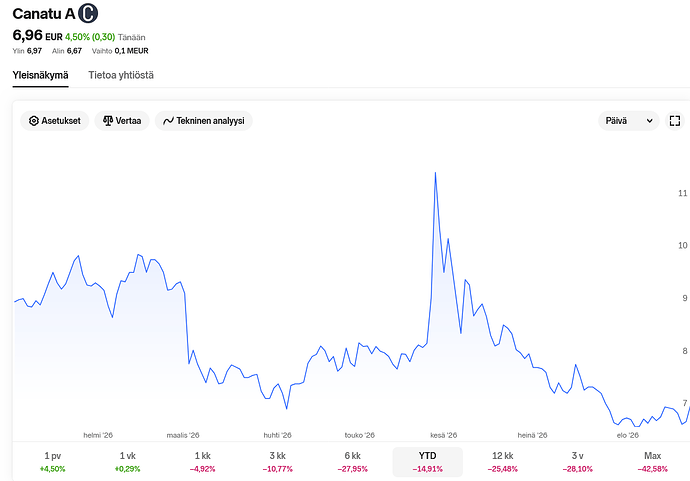Click the Canatu A heading
690x481 pixels.
coord(44,14)
